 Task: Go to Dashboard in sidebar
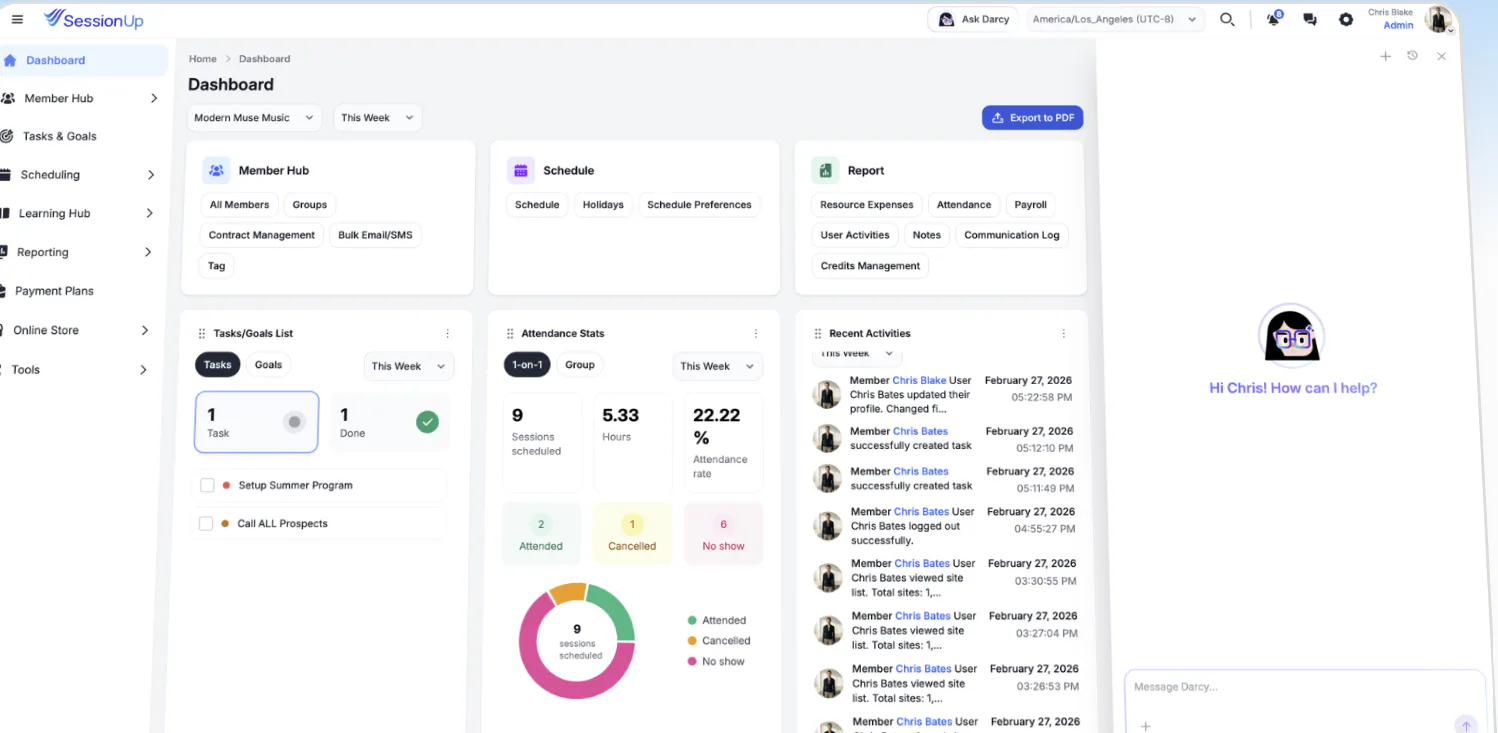82,60
